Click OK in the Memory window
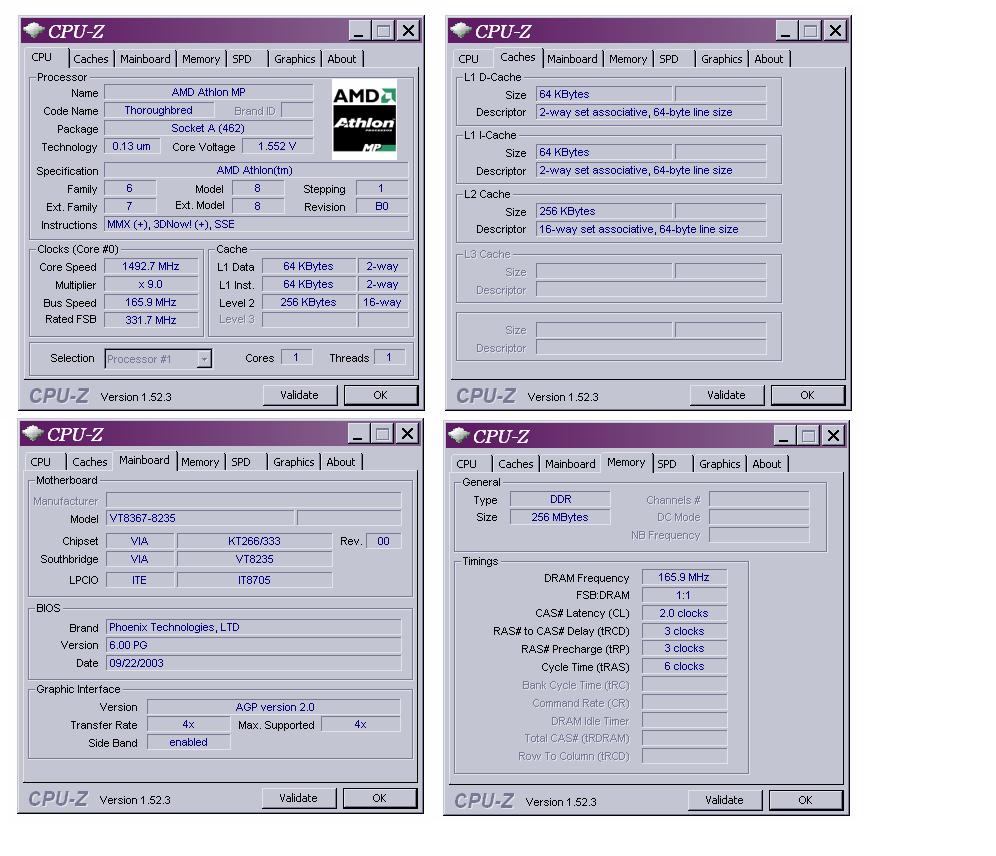Image resolution: width=996 pixels, height=856 pixels. [805, 800]
